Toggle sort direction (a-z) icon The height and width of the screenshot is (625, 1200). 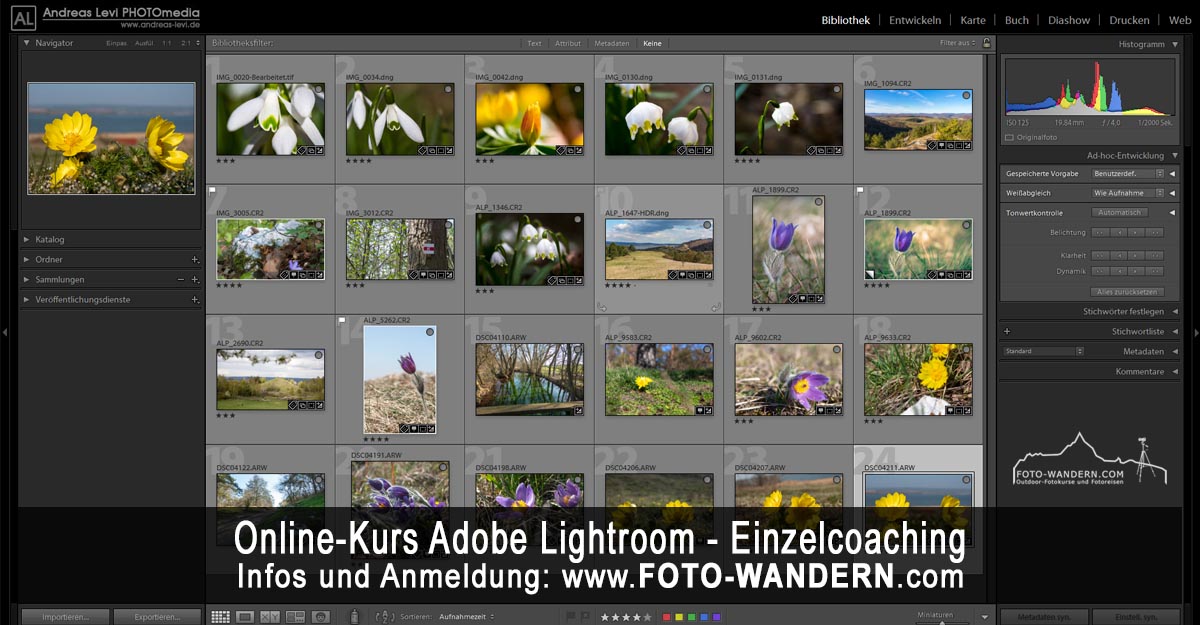pos(385,617)
